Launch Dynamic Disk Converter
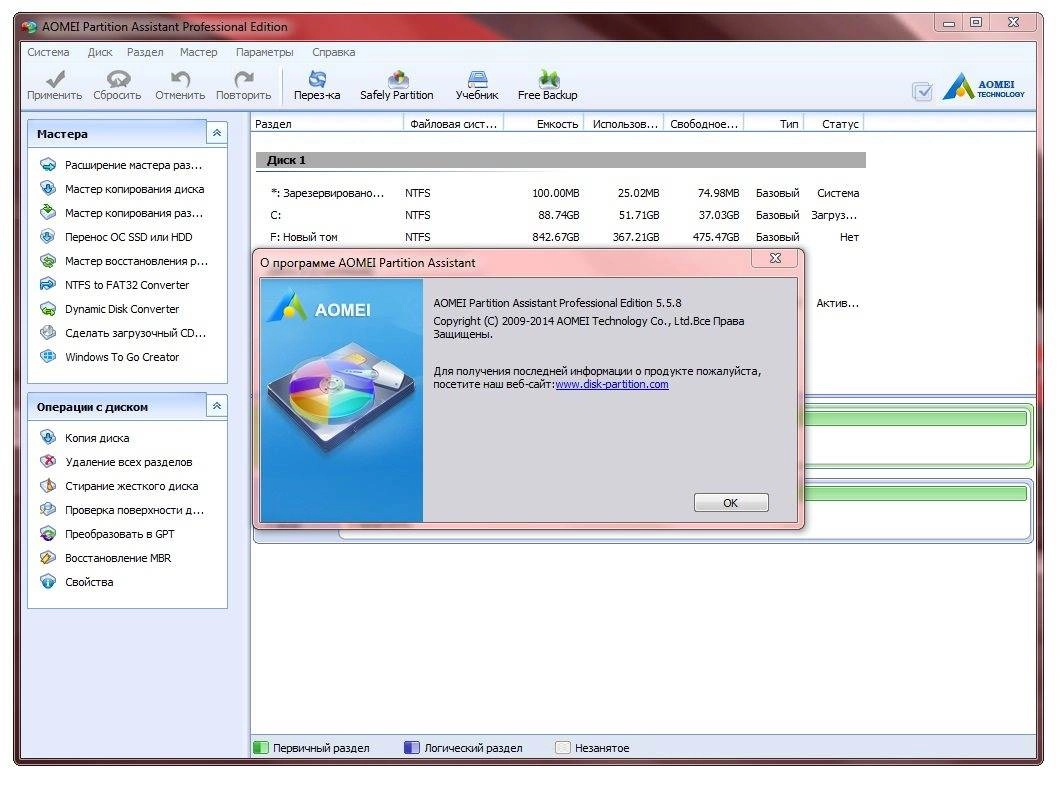Image resolution: width=1061 pixels, height=785 pixels. (110, 309)
